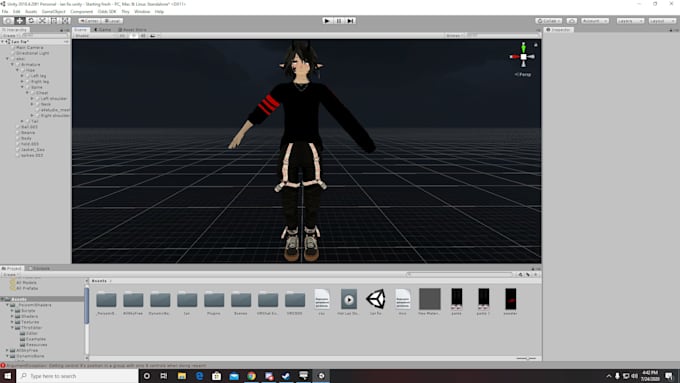Toggle Persp projection label
680x383 pixels.
click(523, 75)
